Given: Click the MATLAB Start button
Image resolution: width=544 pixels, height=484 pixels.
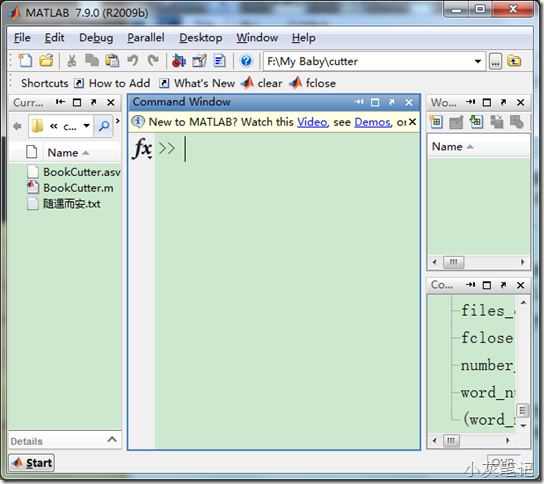Looking at the screenshot, I should pyautogui.click(x=32, y=463).
